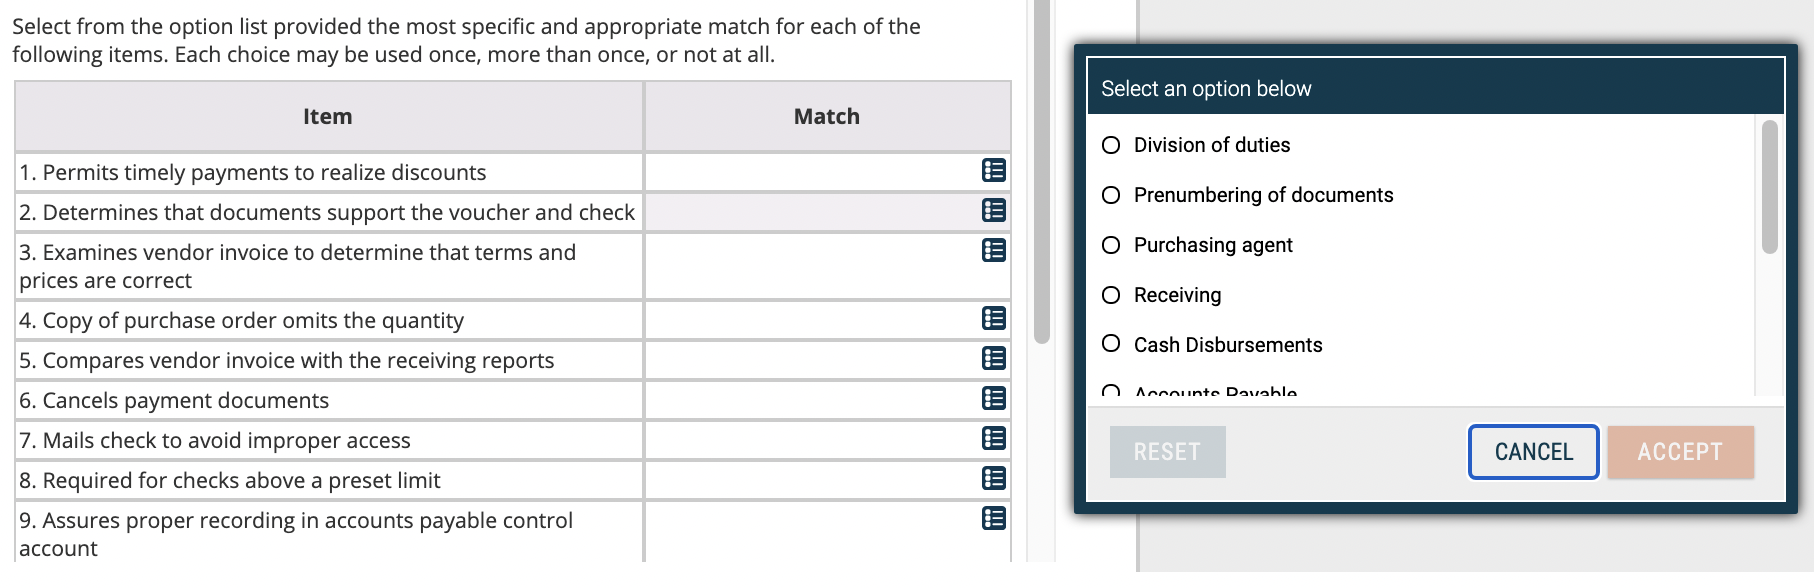Image resolution: width=1814 pixels, height=588 pixels.
Task: Select the 'Division of duties' radio button
Action: (x=1111, y=144)
